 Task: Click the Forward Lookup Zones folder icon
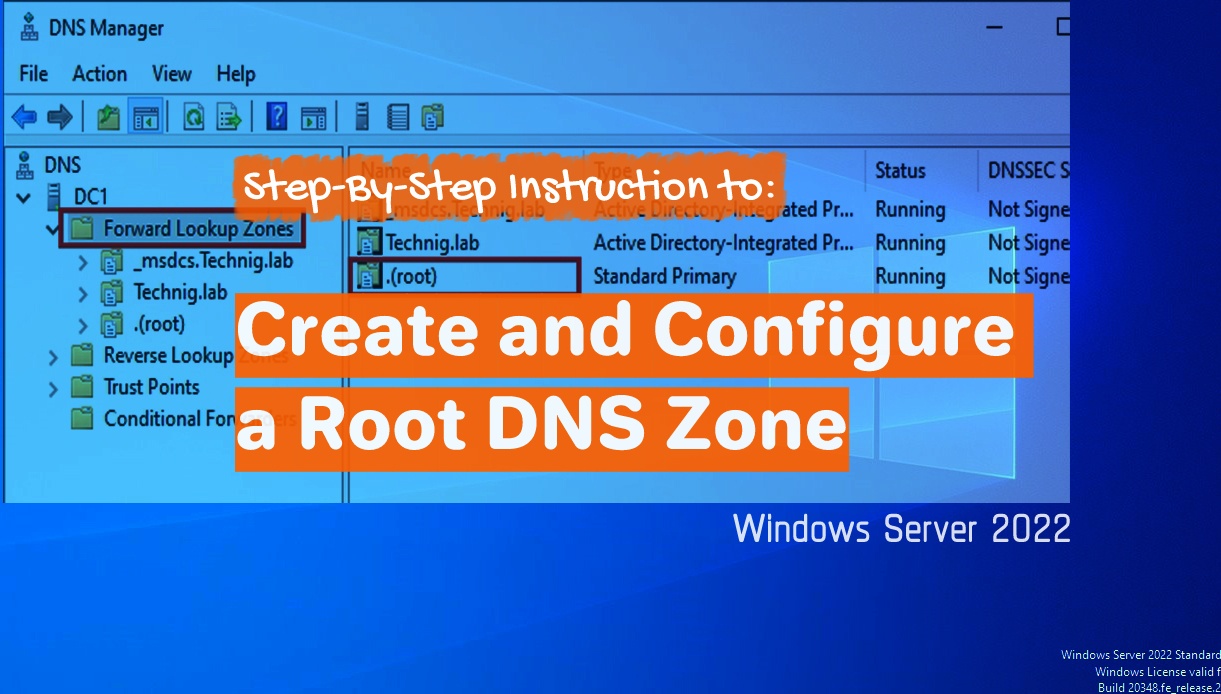coord(82,229)
